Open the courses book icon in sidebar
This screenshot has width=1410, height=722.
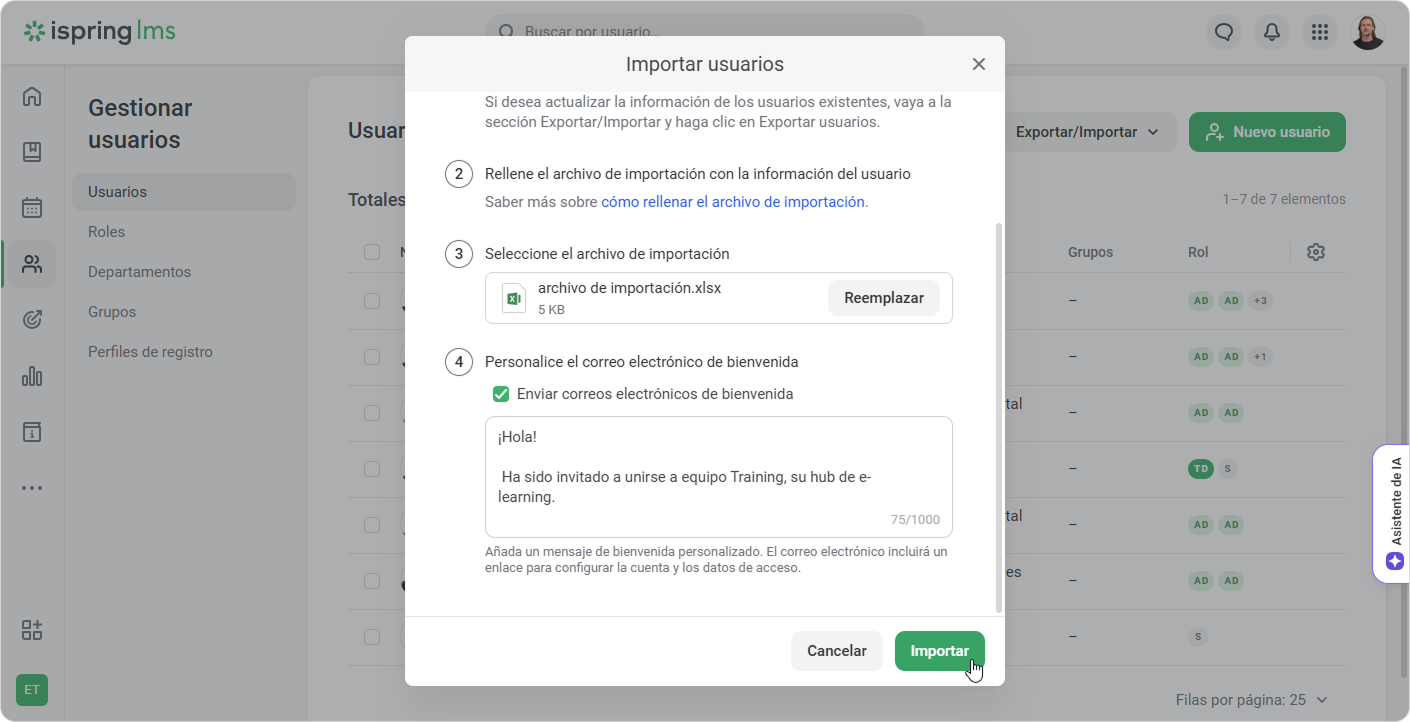point(32,152)
